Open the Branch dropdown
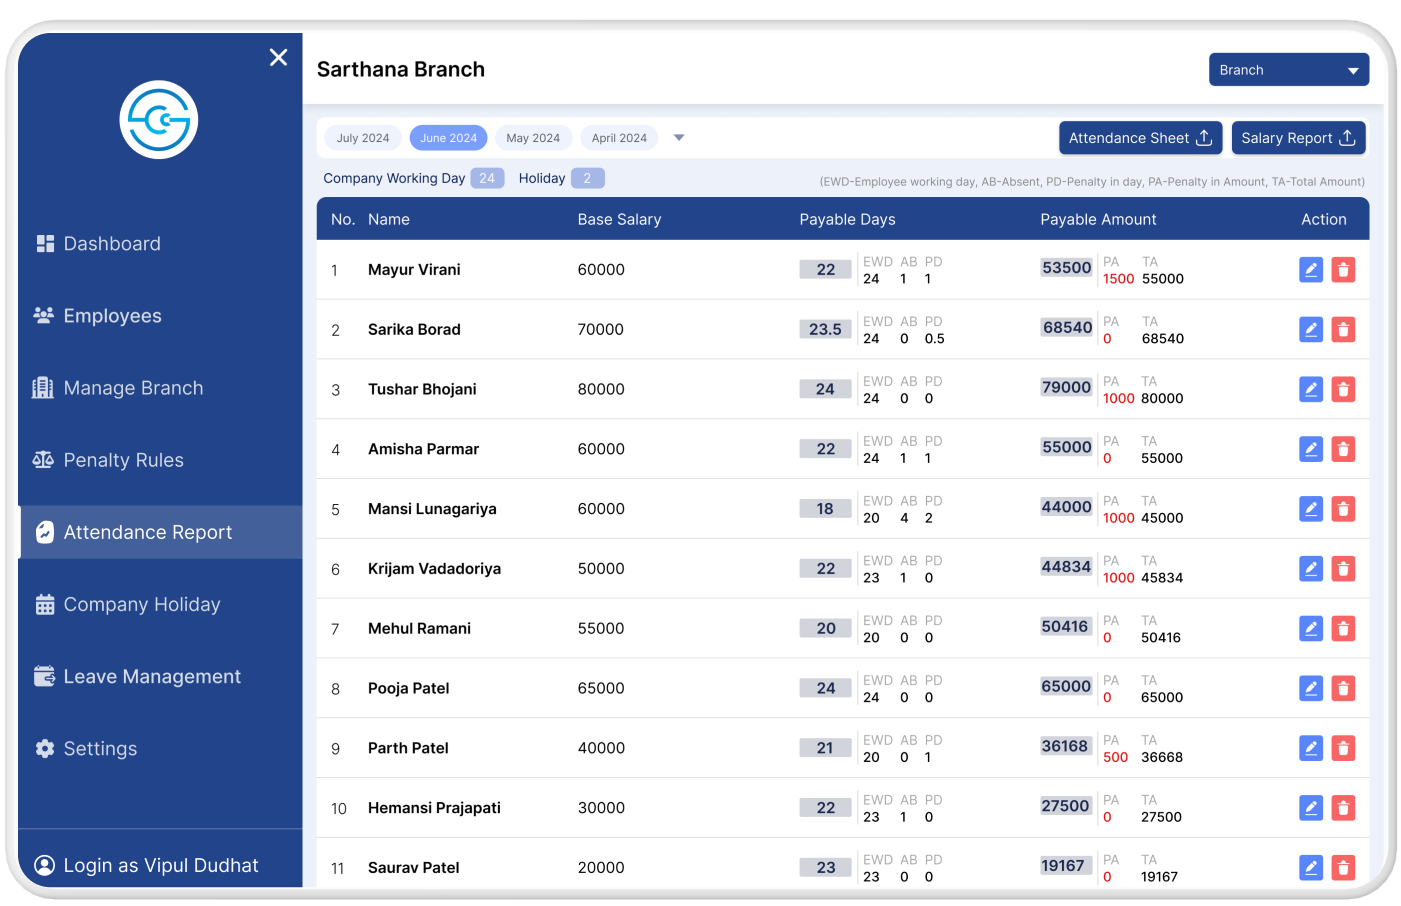Image resolution: width=1401 pixels, height=906 pixels. [1288, 70]
